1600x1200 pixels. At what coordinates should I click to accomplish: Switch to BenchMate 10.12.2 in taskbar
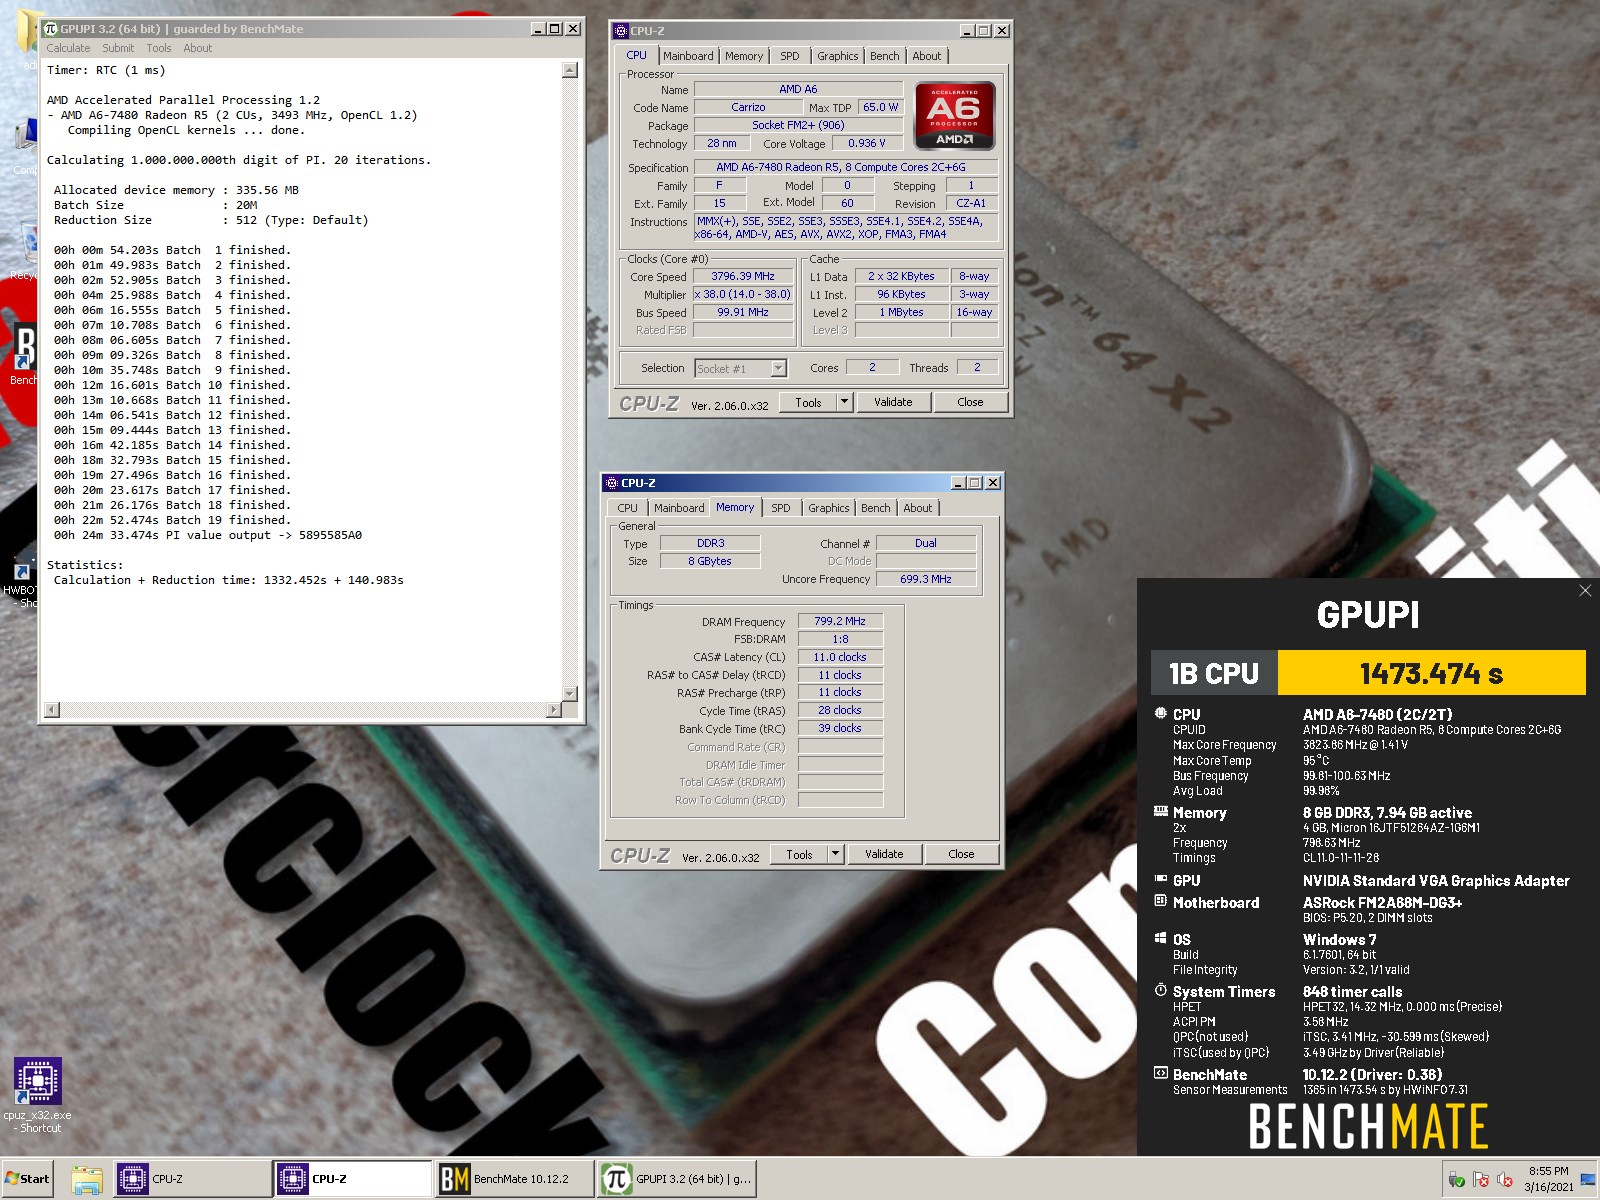pyautogui.click(x=513, y=1179)
